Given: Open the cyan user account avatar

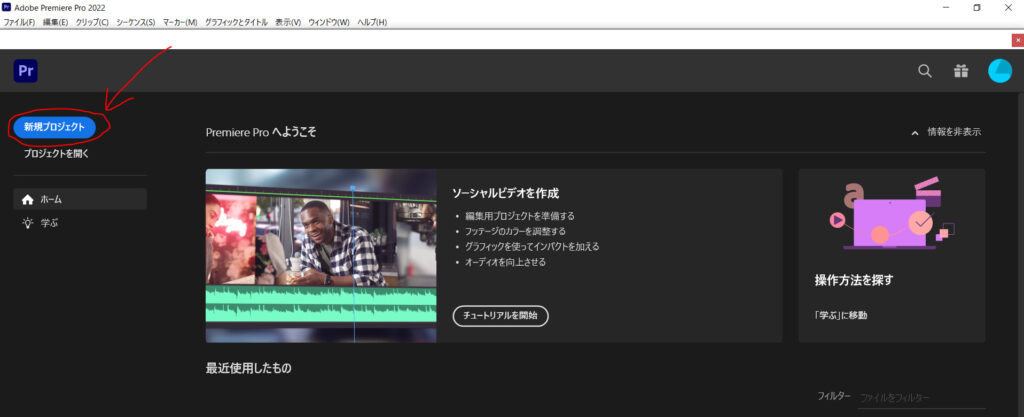Looking at the screenshot, I should pyautogui.click(x=1000, y=70).
